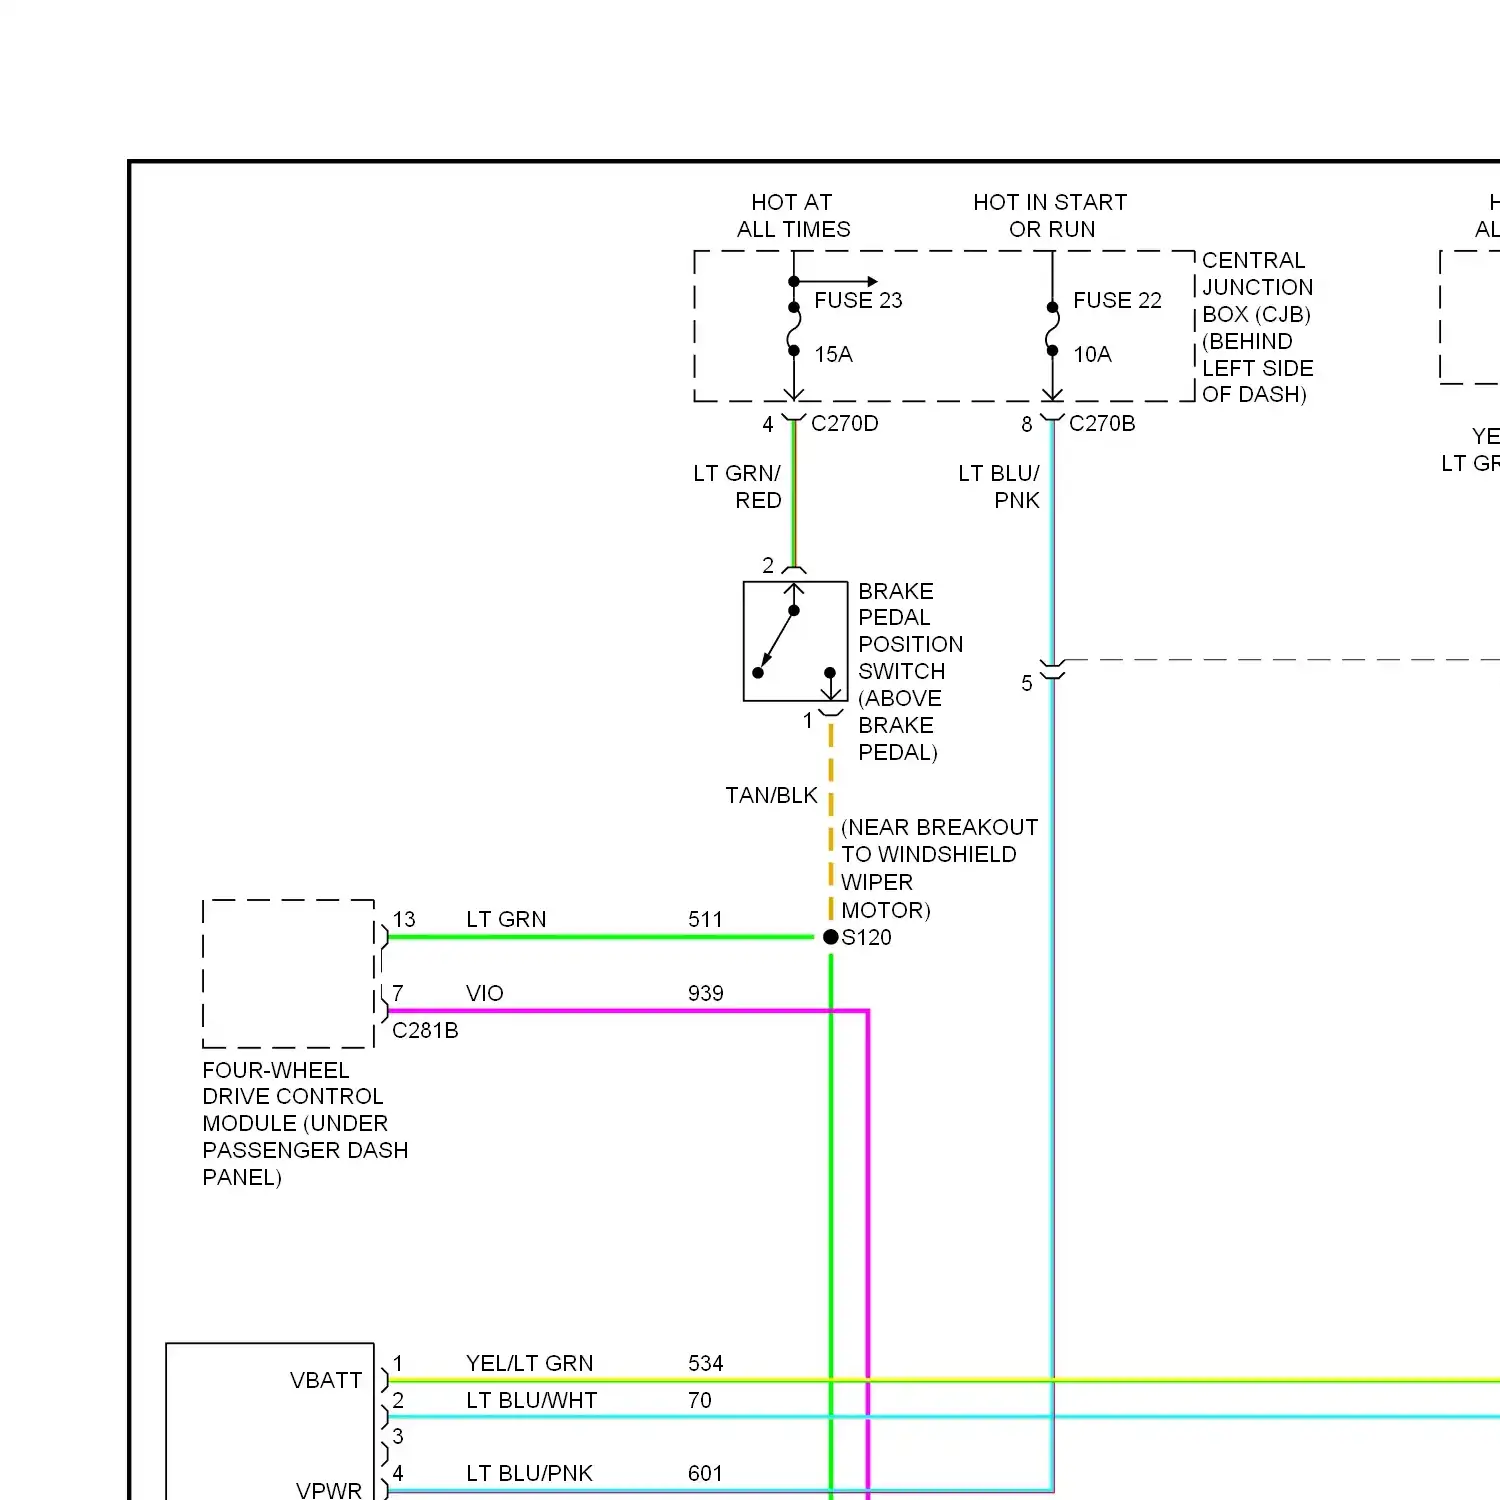Select circuit number "534"
Screen dimensions: 1500x1500
(705, 1363)
